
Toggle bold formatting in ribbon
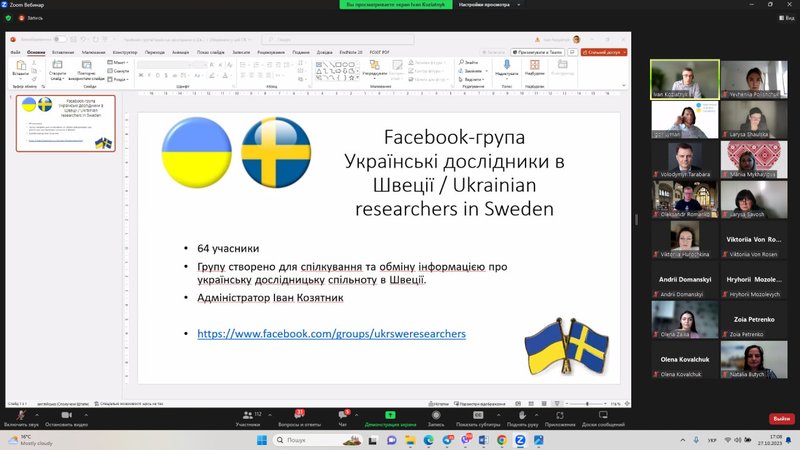[x=141, y=76]
